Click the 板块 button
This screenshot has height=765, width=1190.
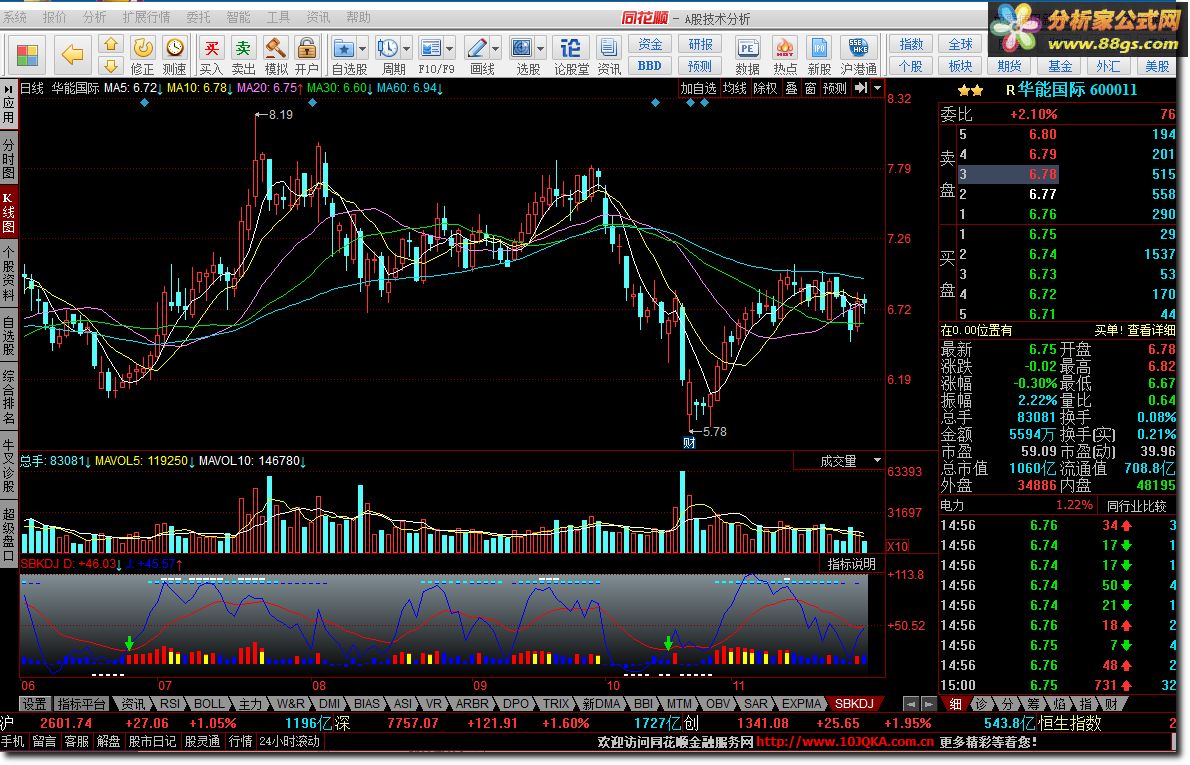point(960,65)
